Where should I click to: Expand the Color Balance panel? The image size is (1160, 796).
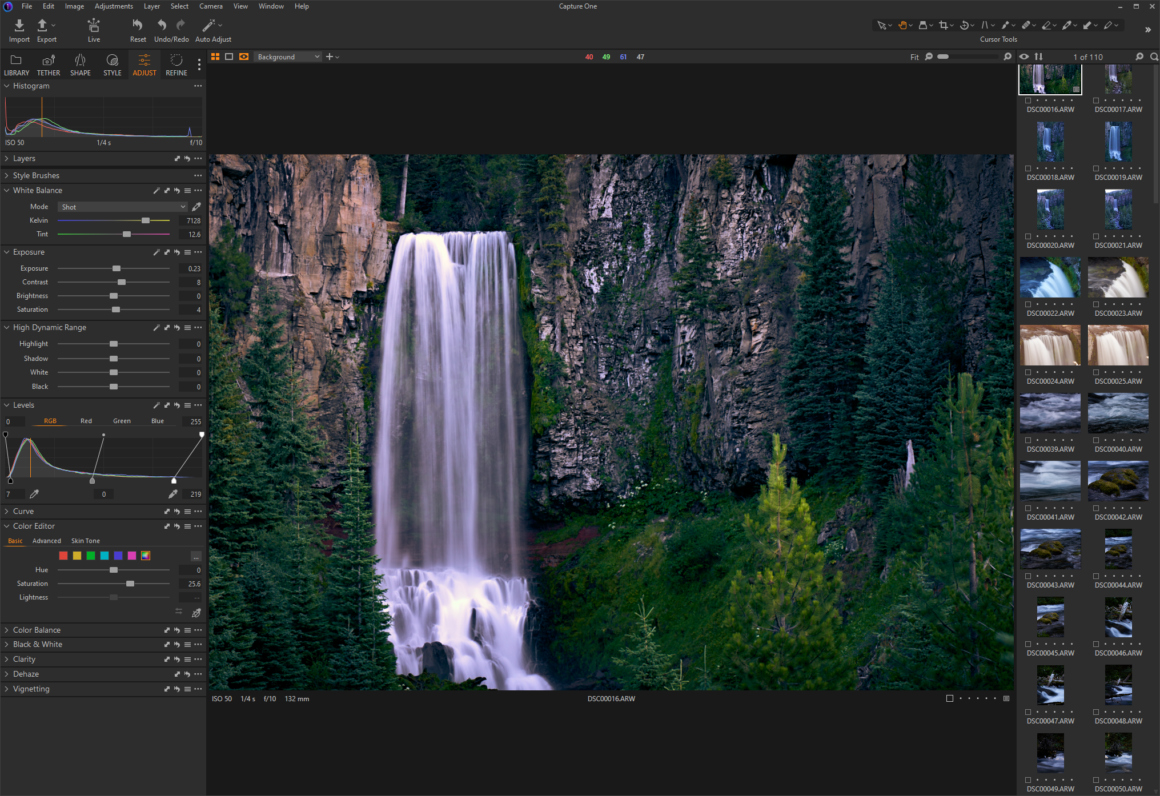[7, 630]
